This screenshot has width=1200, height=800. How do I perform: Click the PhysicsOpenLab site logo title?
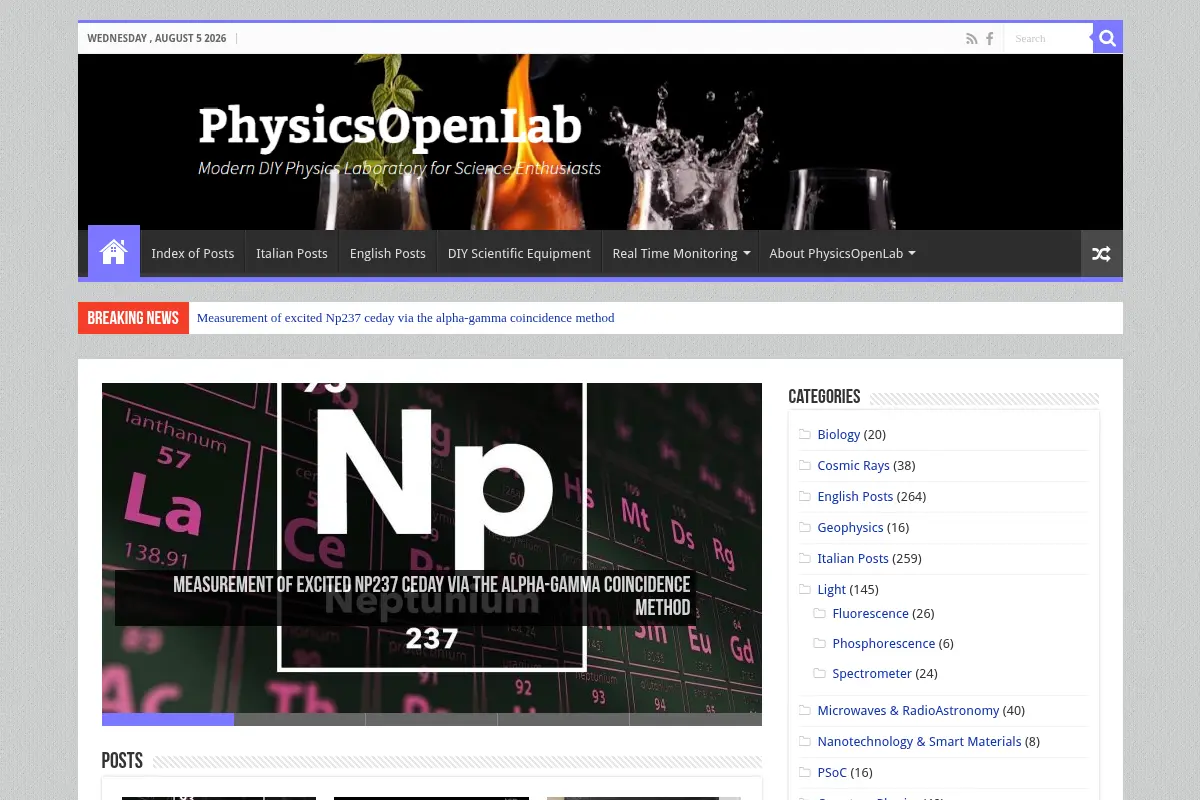pyautogui.click(x=390, y=127)
